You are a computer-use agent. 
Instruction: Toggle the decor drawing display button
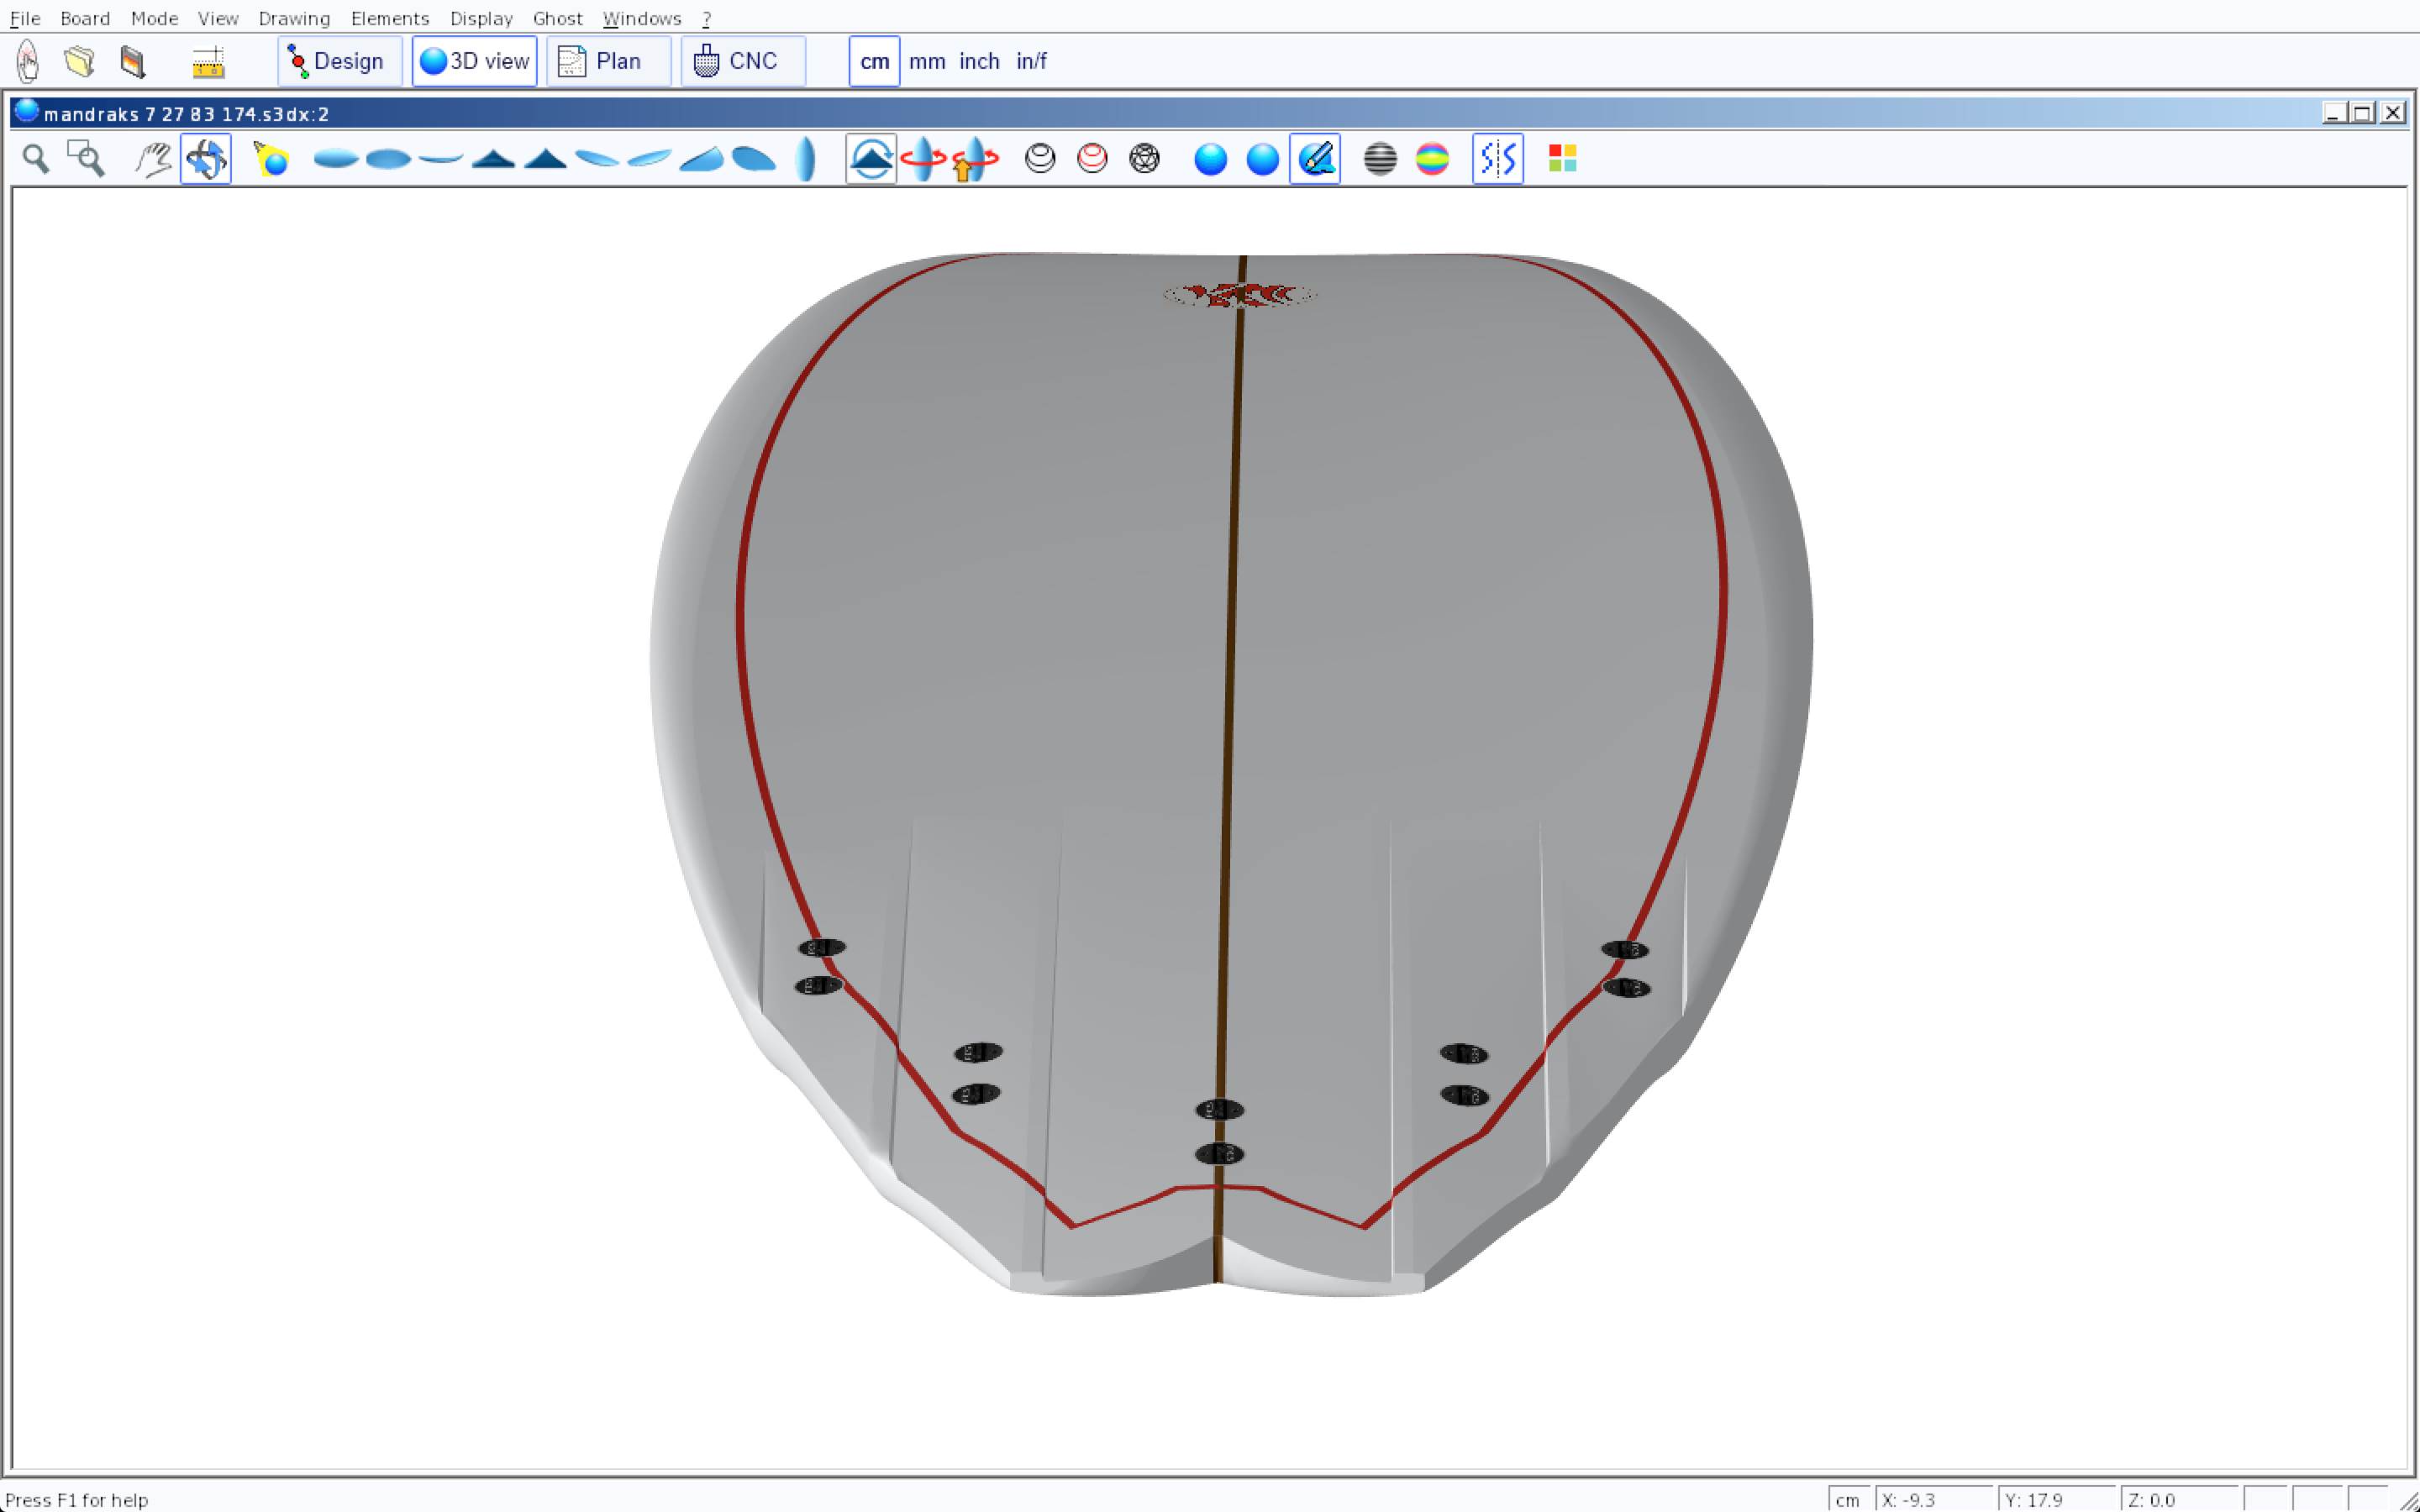[1315, 159]
